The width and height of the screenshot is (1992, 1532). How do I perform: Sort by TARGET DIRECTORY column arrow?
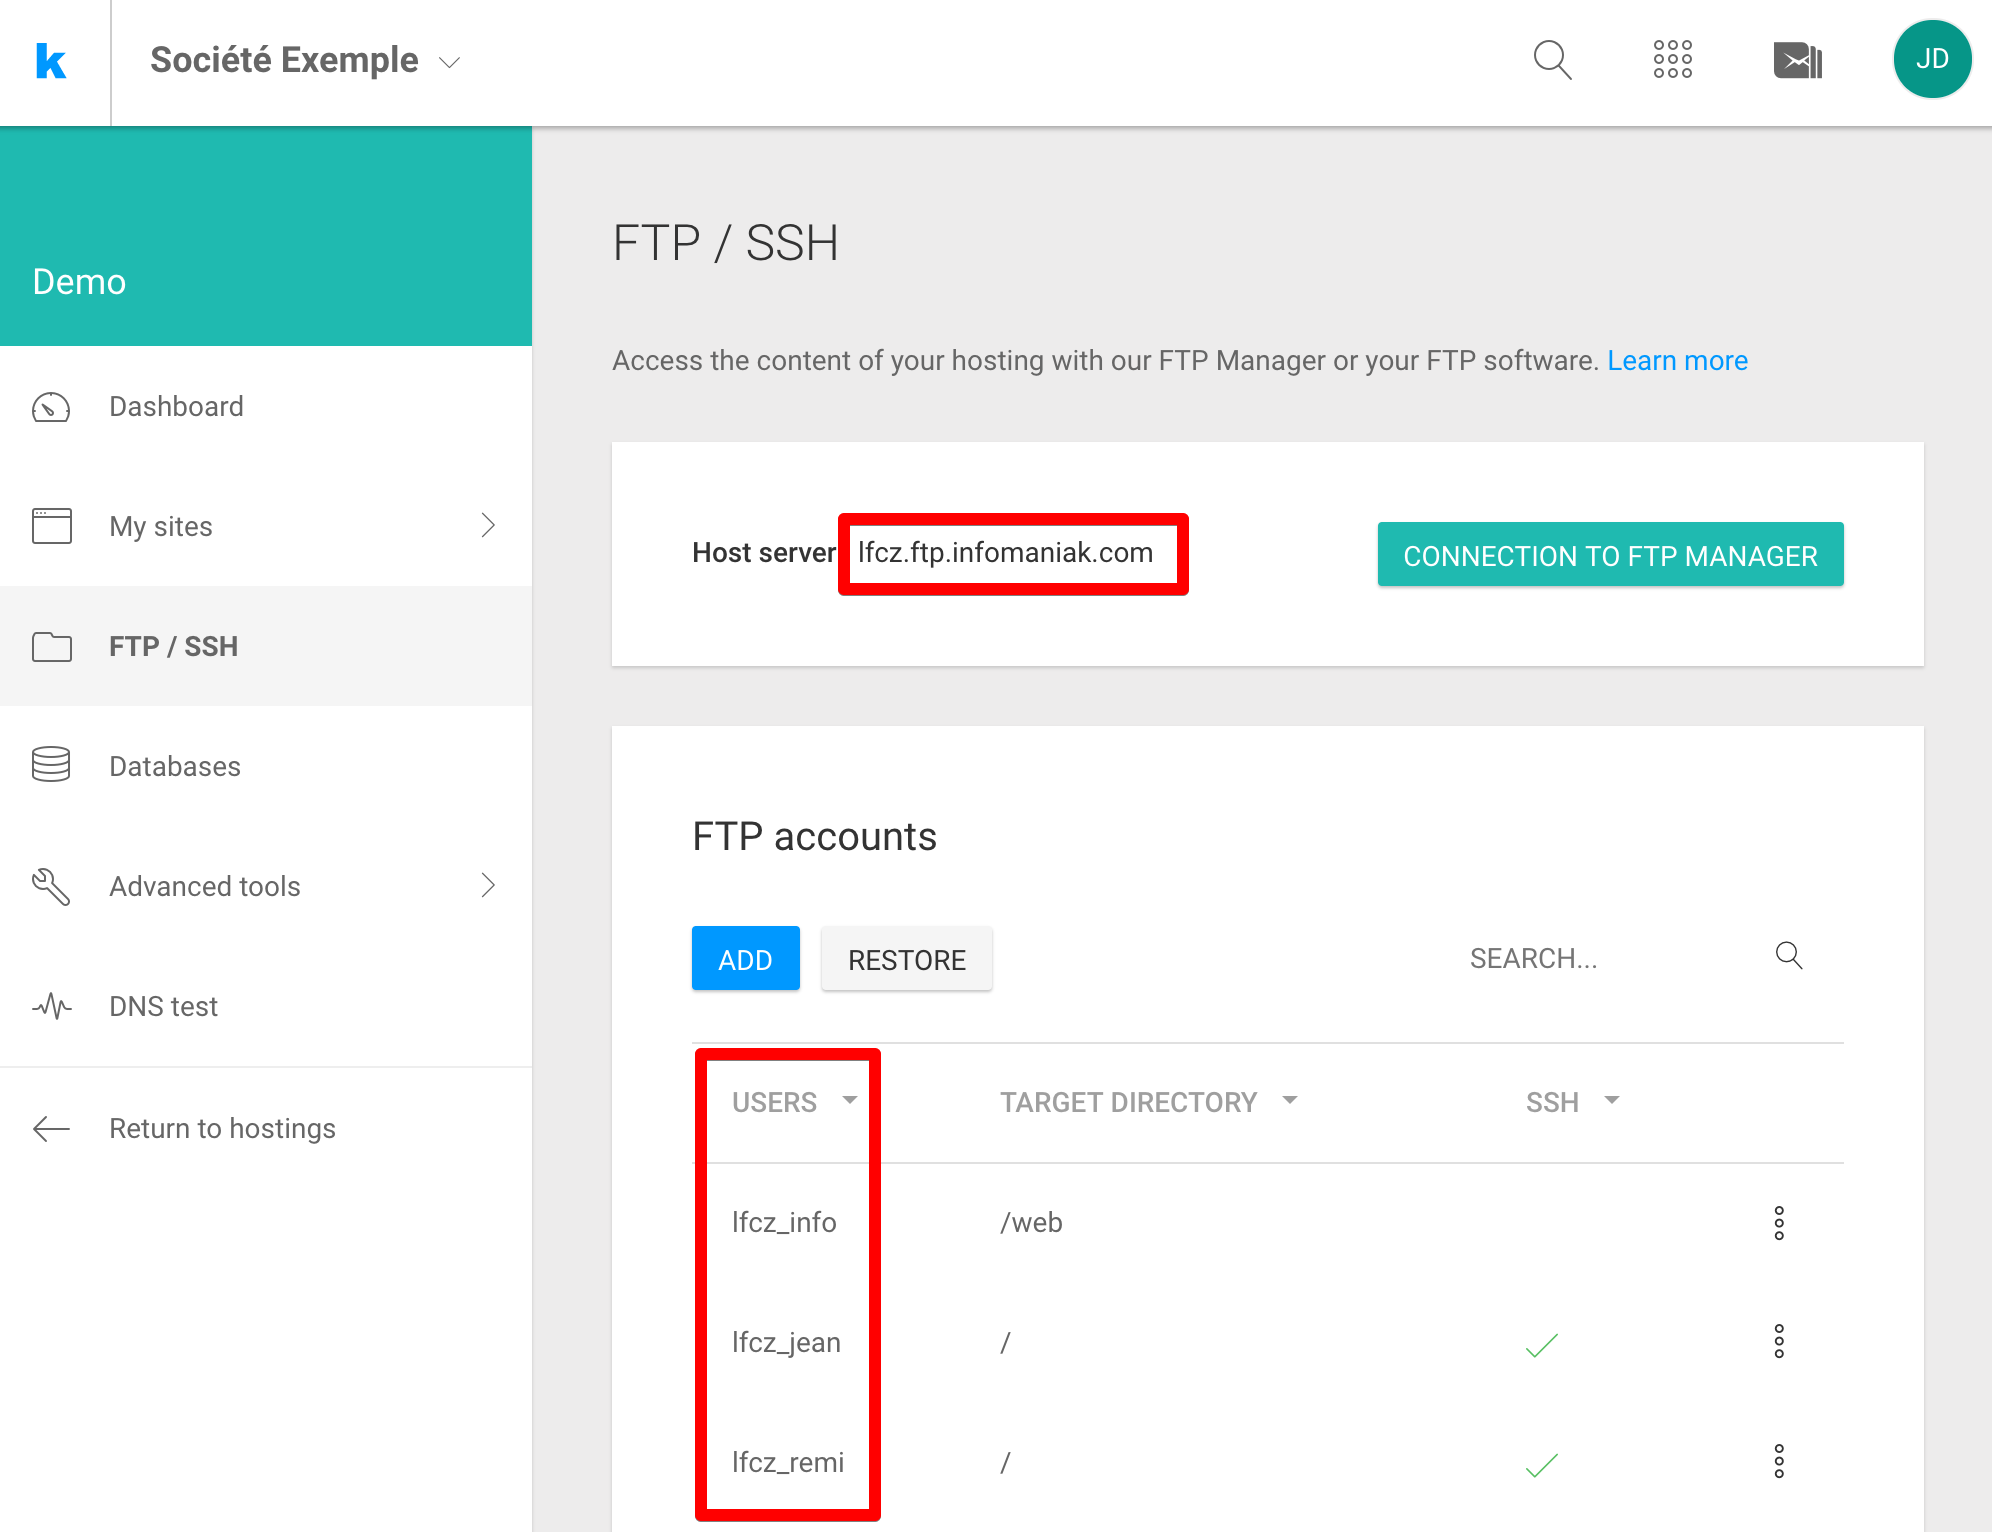click(x=1290, y=1101)
